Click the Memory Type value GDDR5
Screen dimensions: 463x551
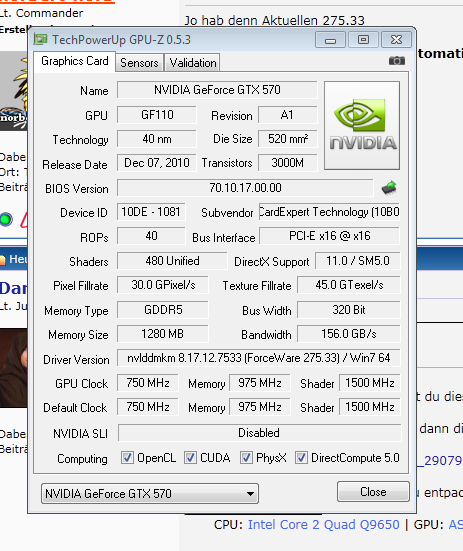pos(163,310)
